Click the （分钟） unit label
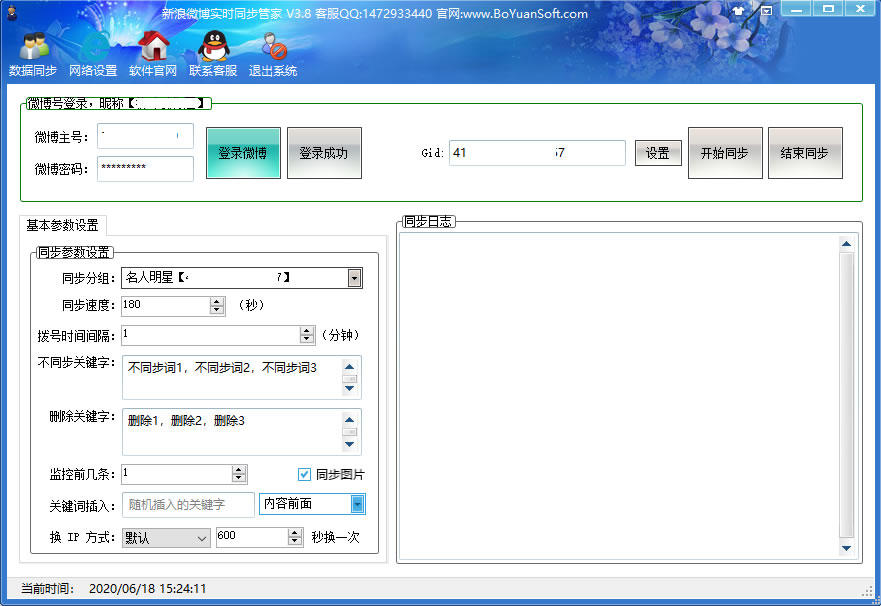This screenshot has height=606, width=881. (340, 335)
